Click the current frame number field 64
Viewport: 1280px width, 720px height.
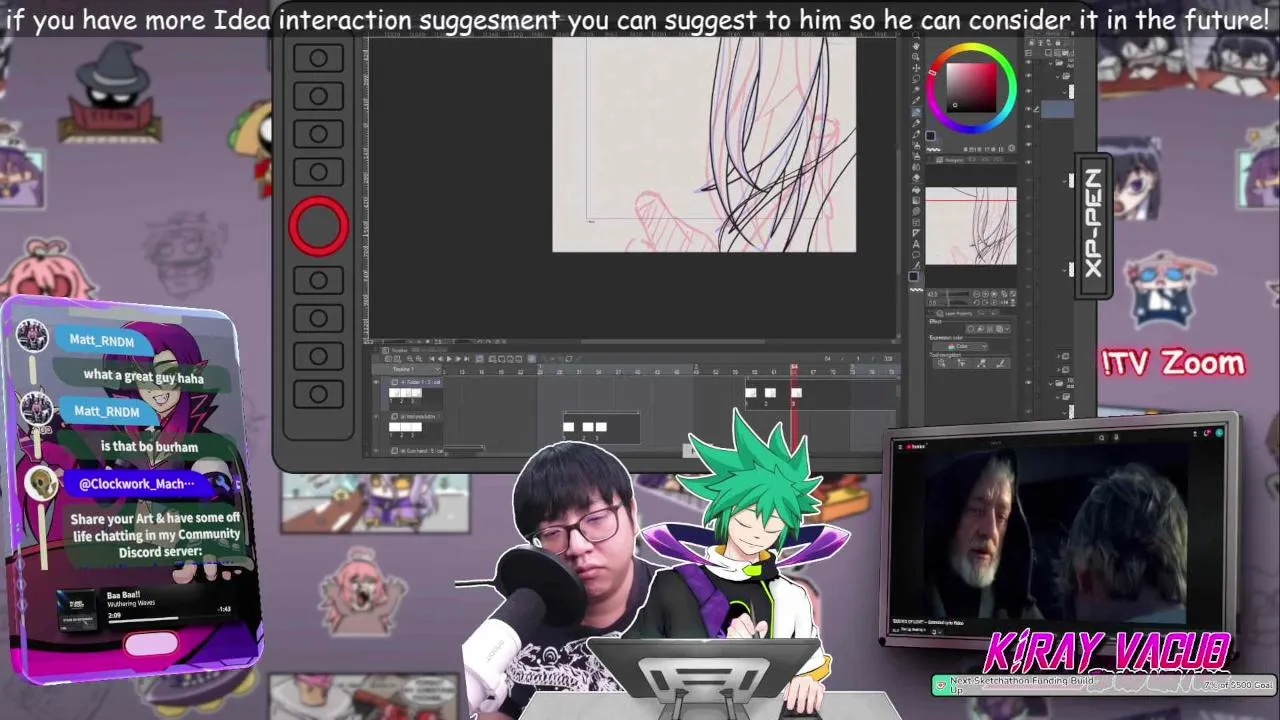827,359
